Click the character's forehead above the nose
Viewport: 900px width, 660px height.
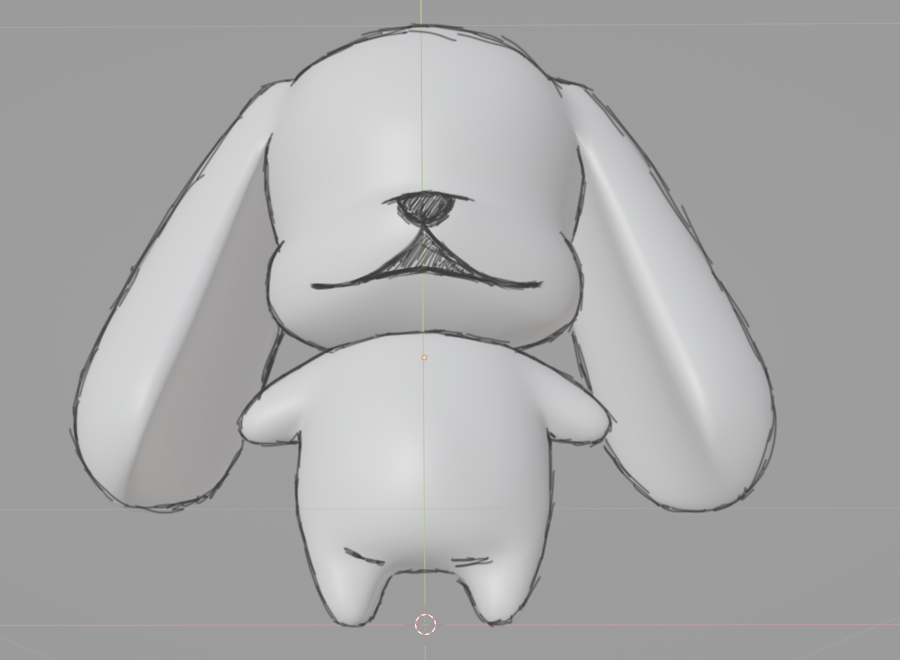coord(422,120)
